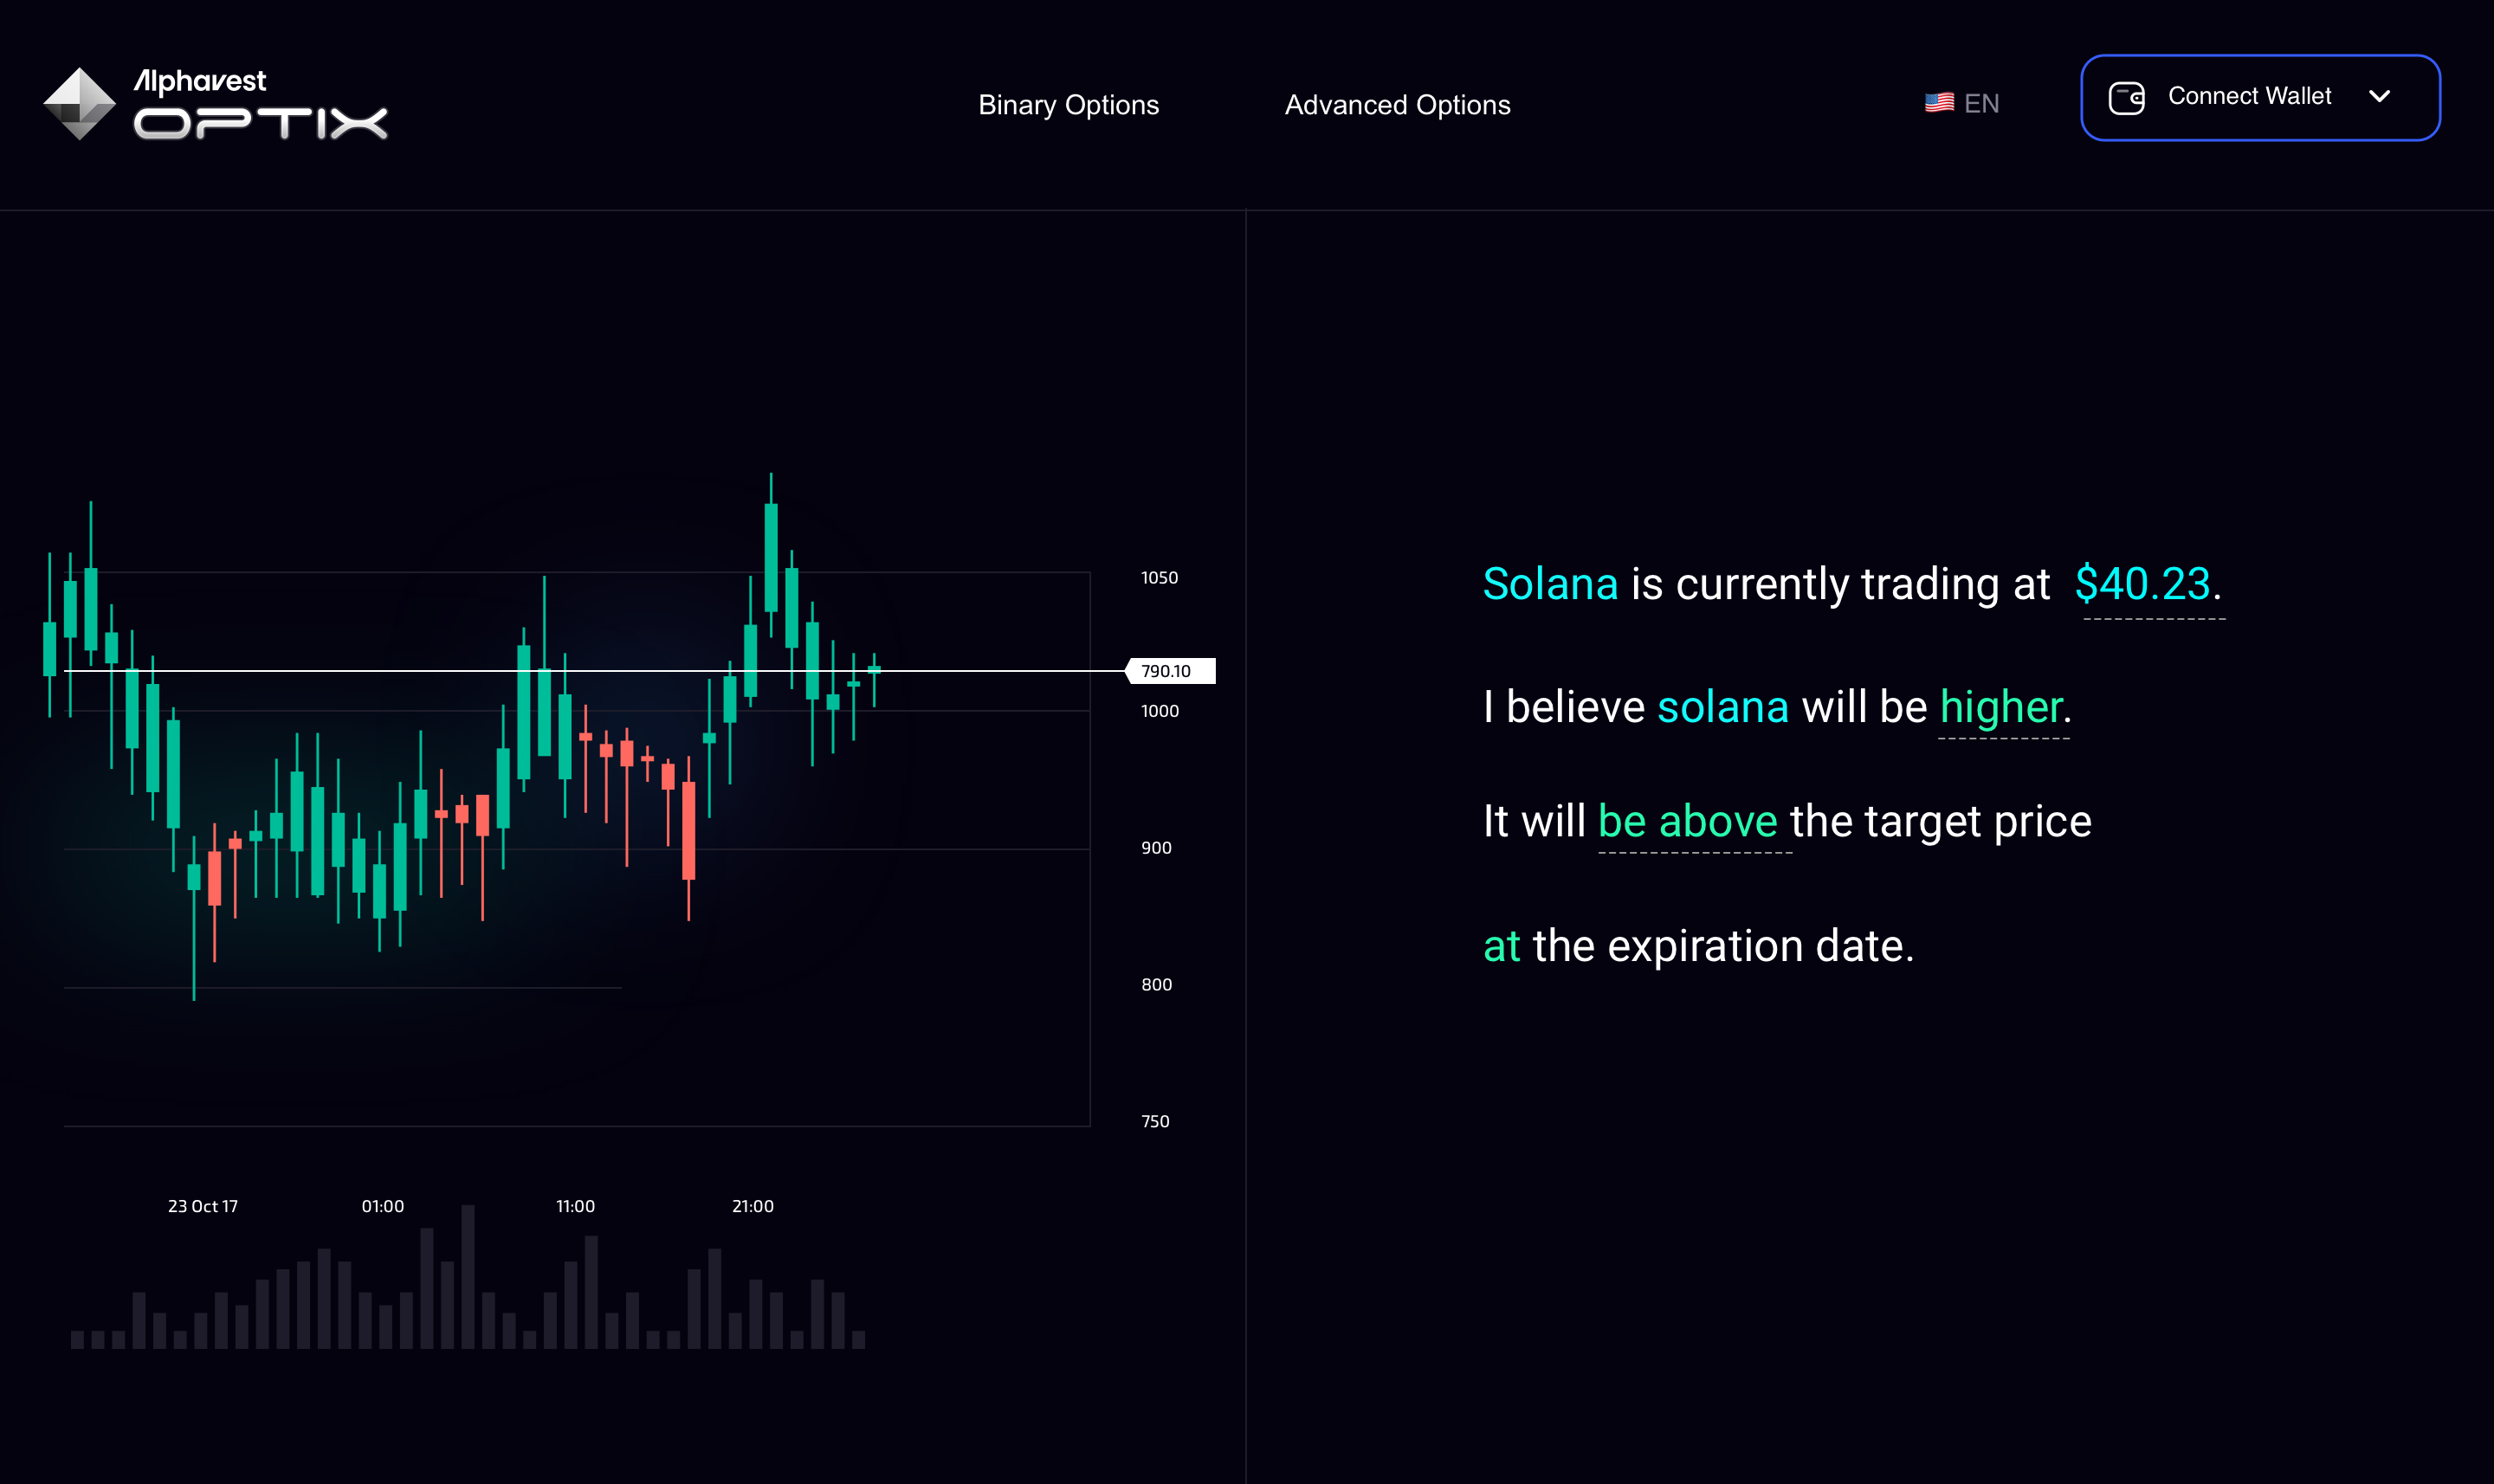
Task: Click the cyan 'Solana' asset name
Action: tap(1550, 584)
